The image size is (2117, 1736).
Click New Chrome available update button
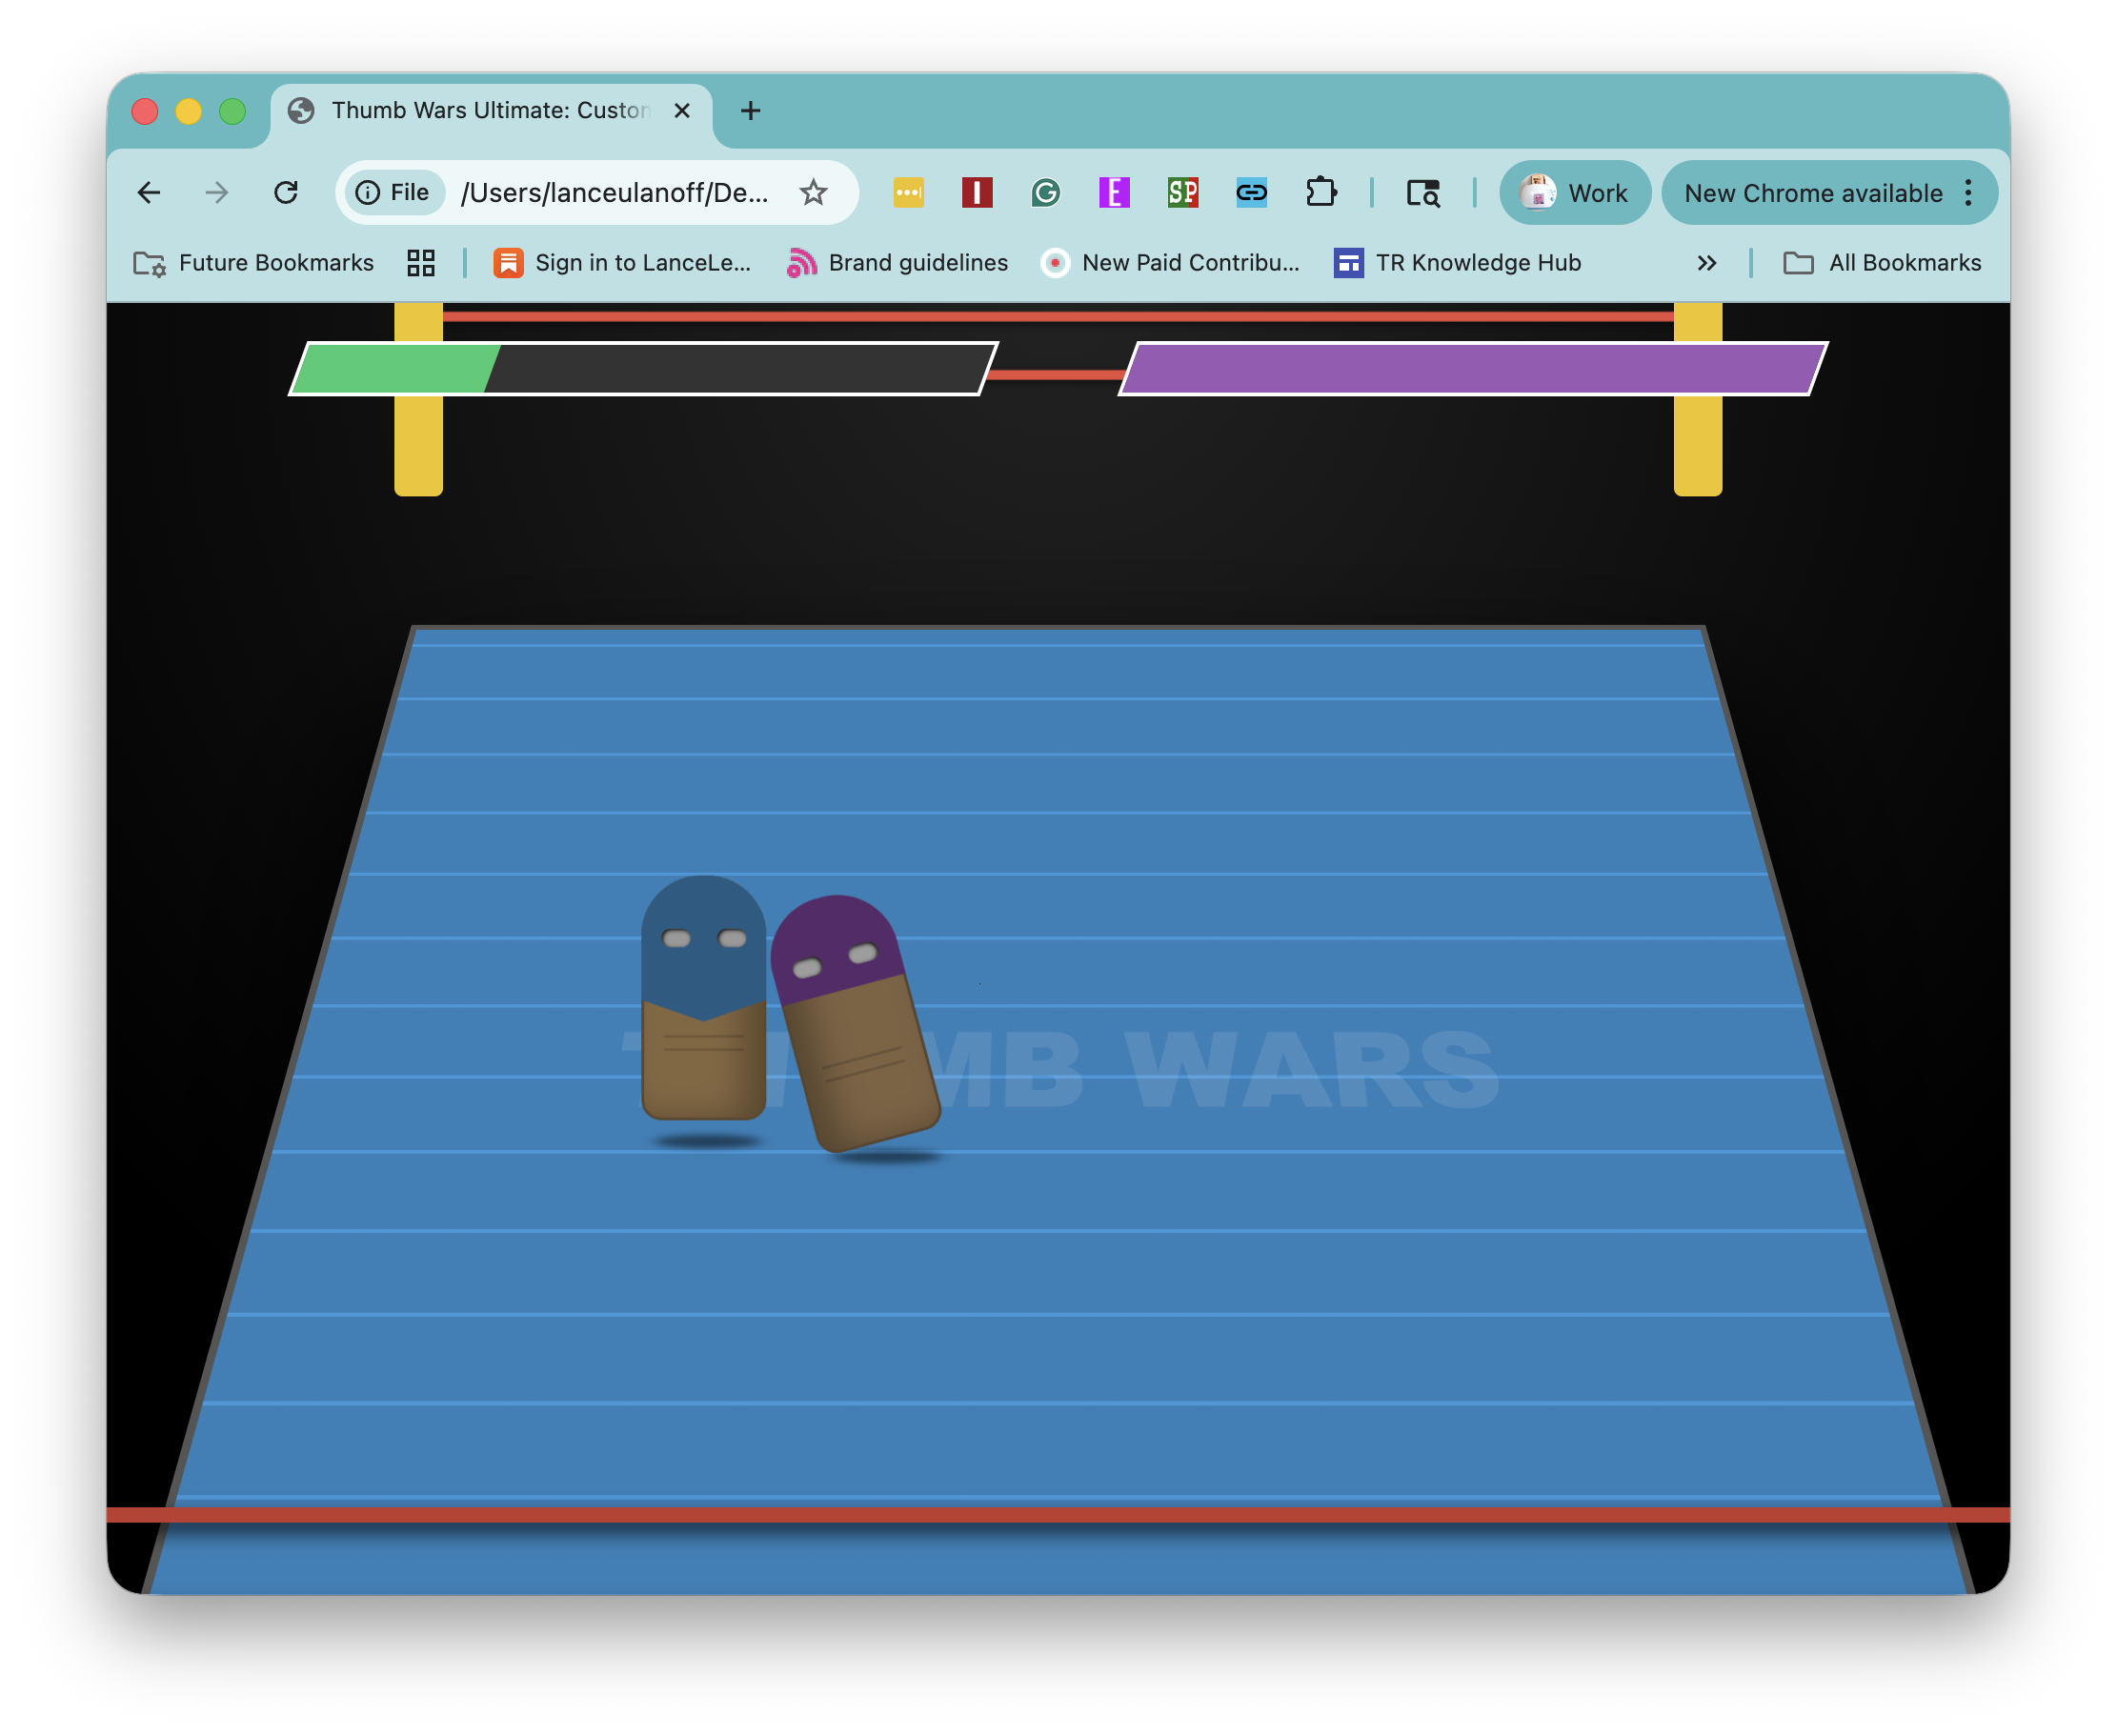pyautogui.click(x=1813, y=193)
